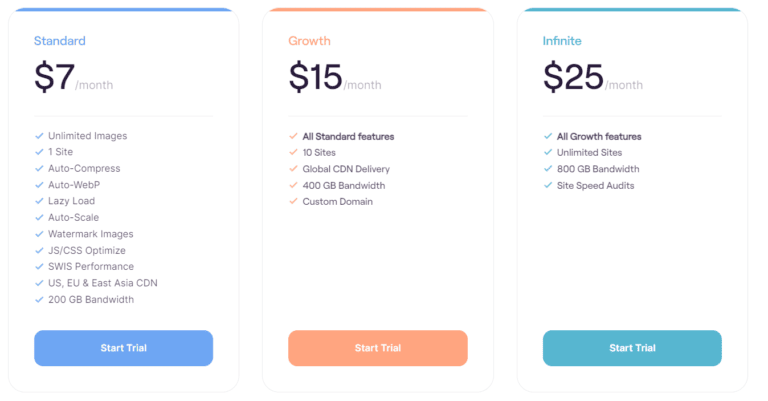Screen dimensions: 768x401
Task: Click the Standard plan Start Trial button
Action: 123,348
